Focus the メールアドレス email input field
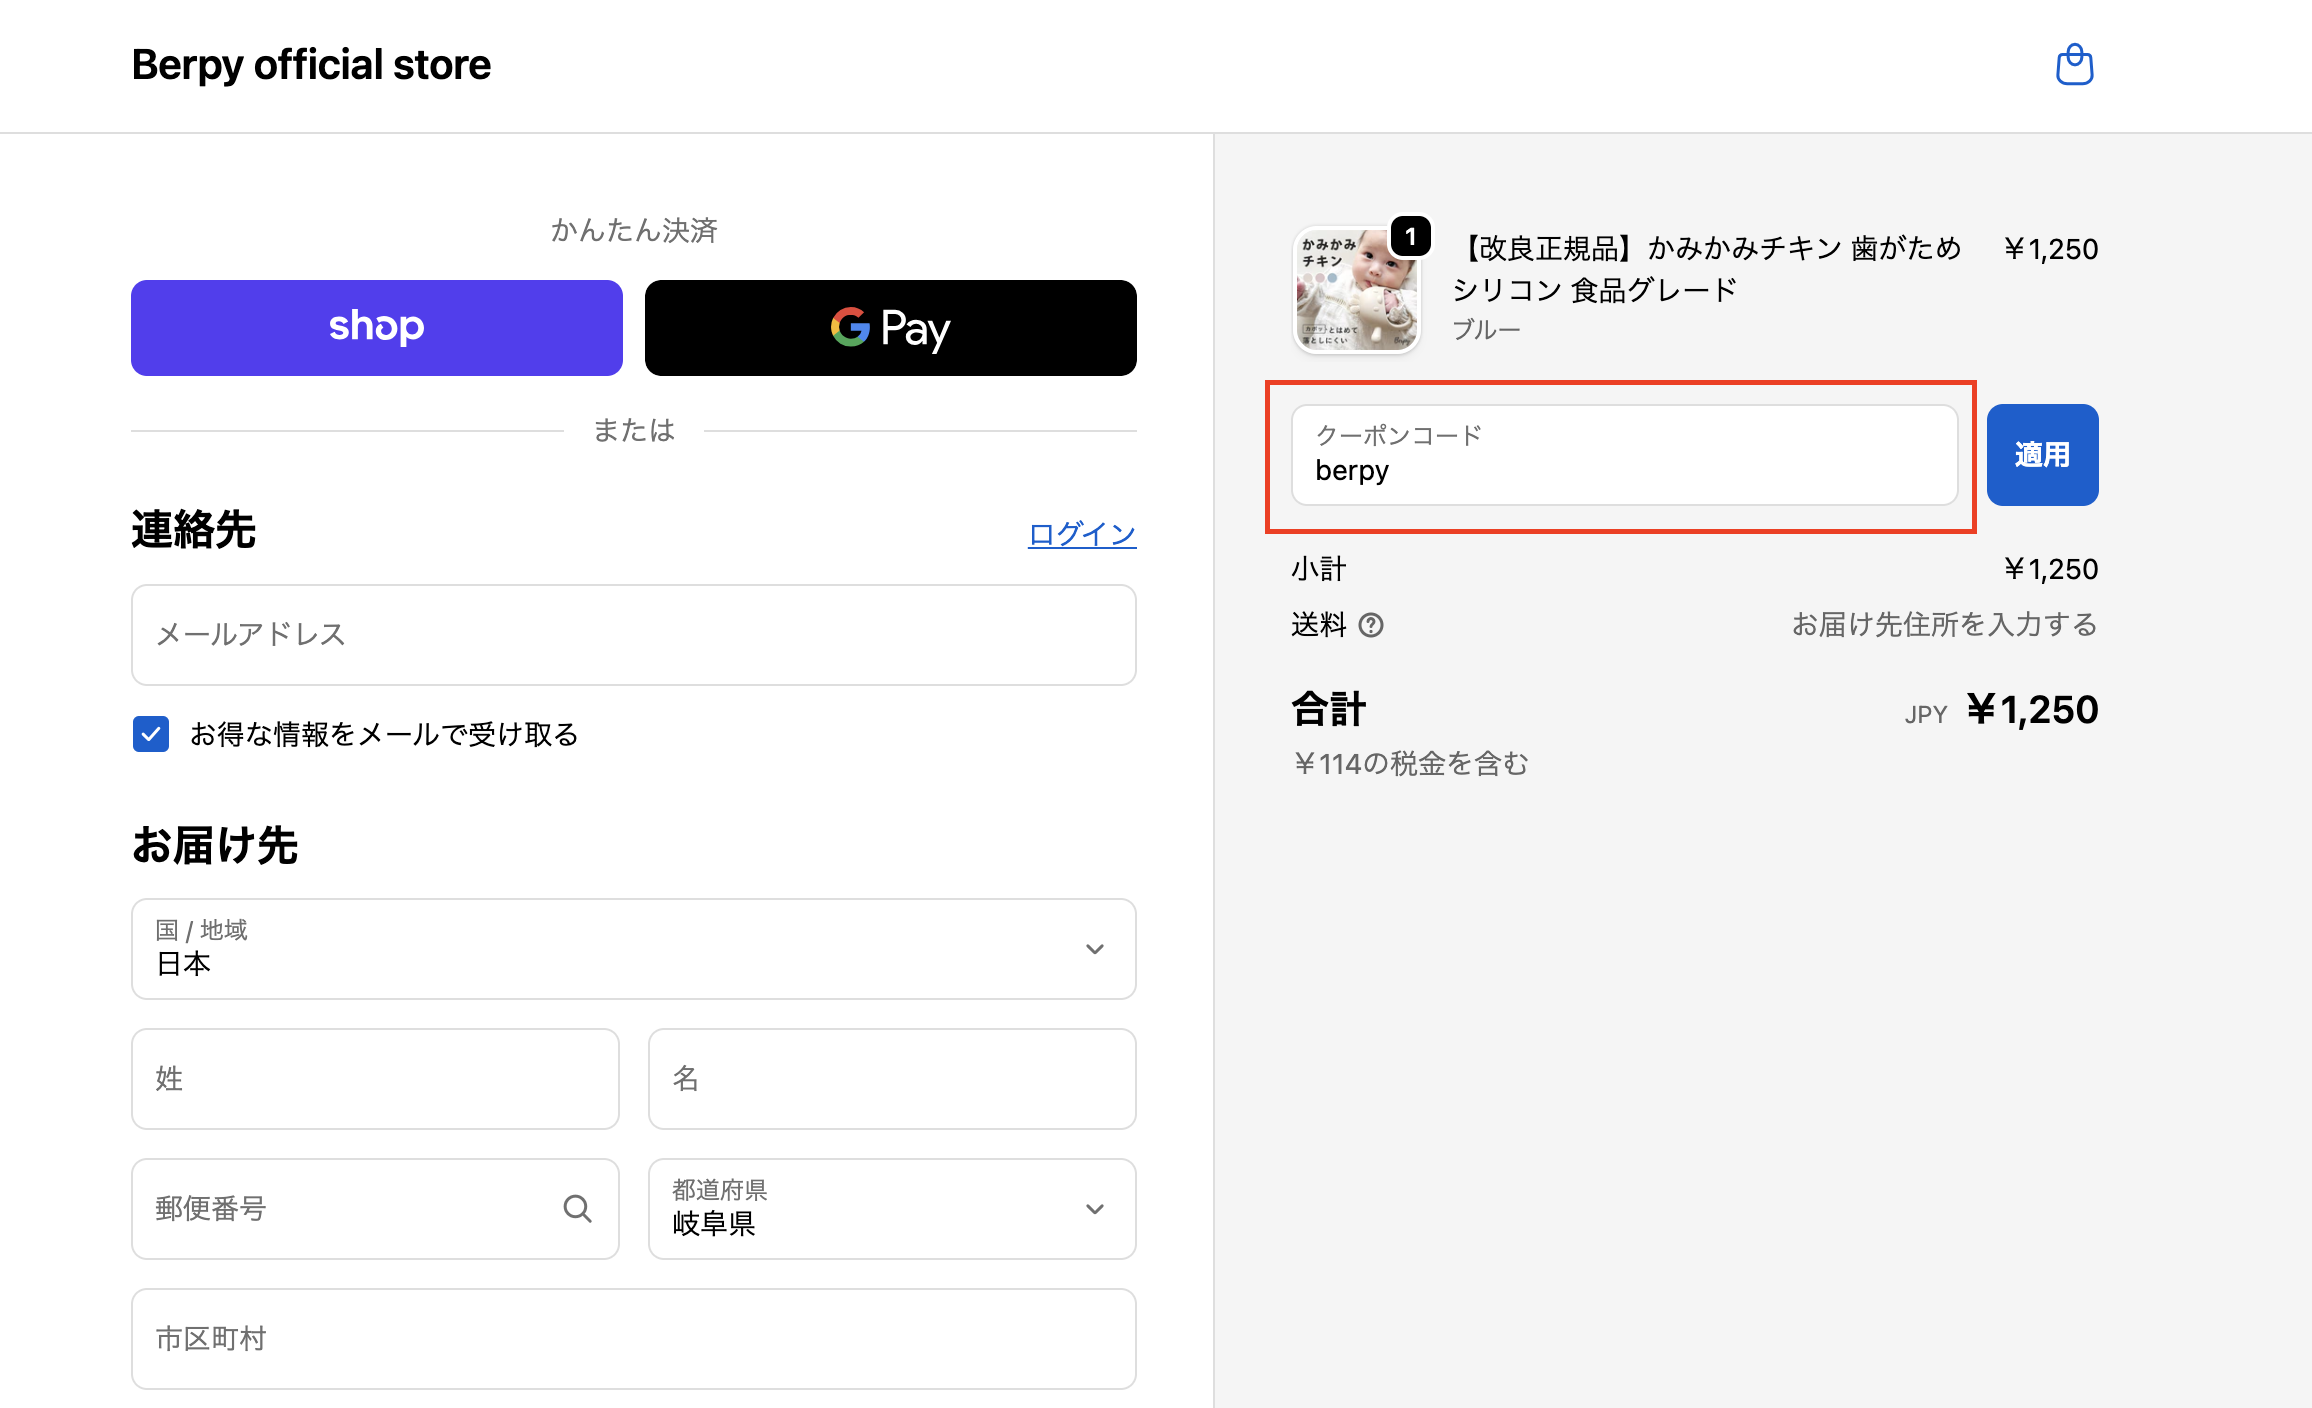The image size is (2312, 1408). (633, 634)
